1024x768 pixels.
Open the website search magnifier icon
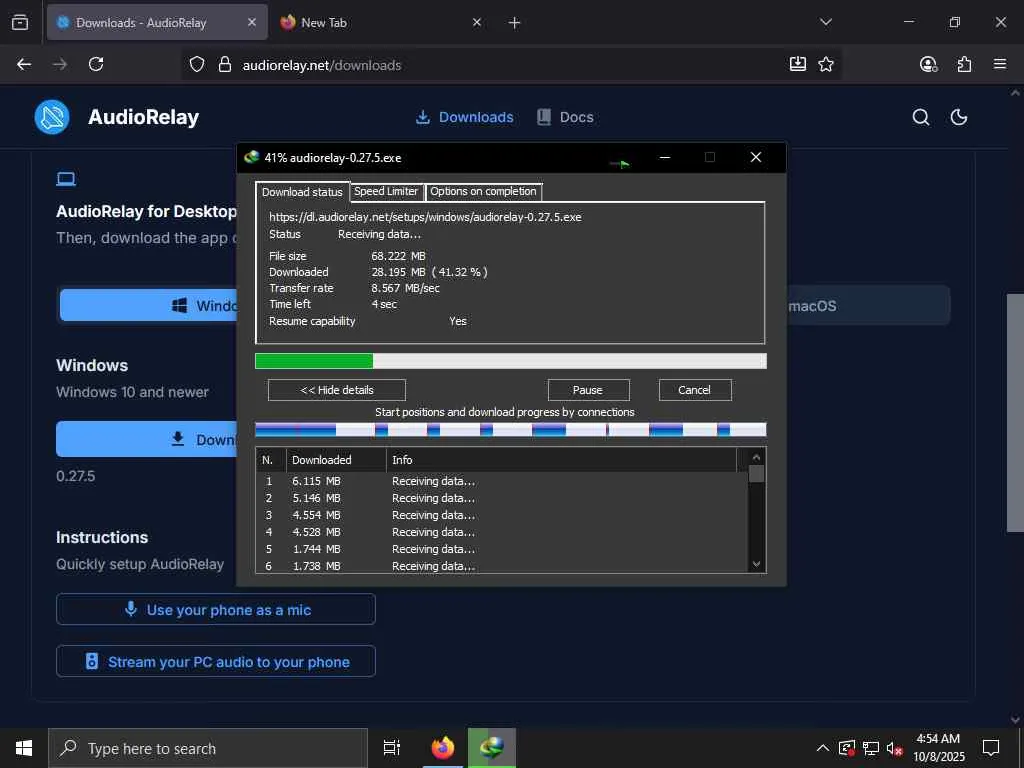tap(921, 117)
